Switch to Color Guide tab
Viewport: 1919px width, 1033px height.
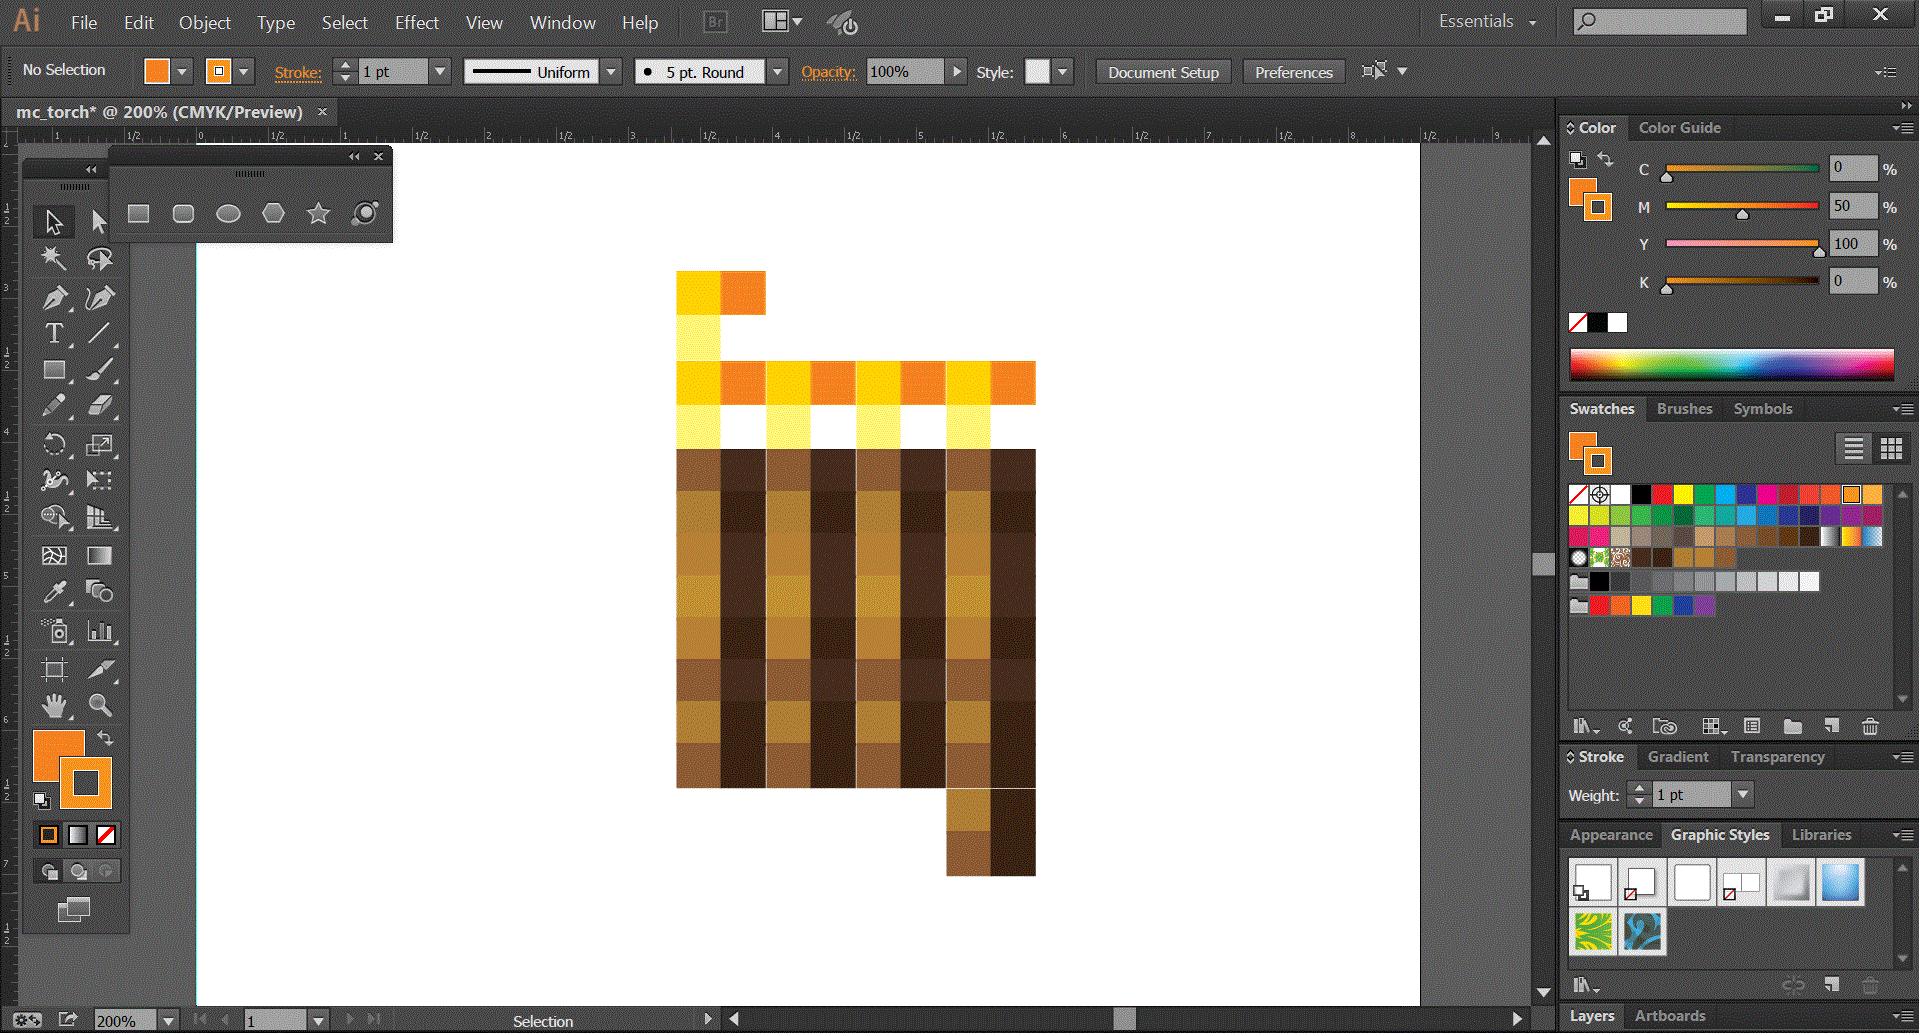tap(1679, 128)
